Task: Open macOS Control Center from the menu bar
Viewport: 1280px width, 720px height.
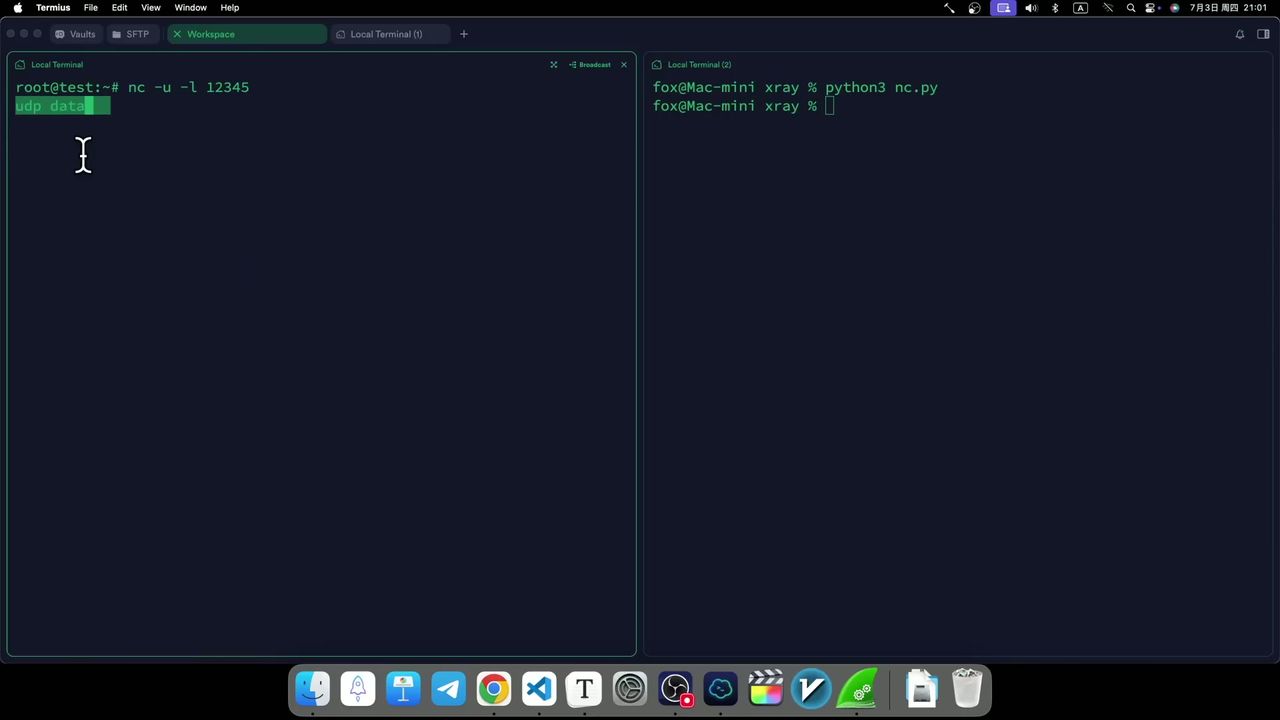Action: tap(1152, 8)
